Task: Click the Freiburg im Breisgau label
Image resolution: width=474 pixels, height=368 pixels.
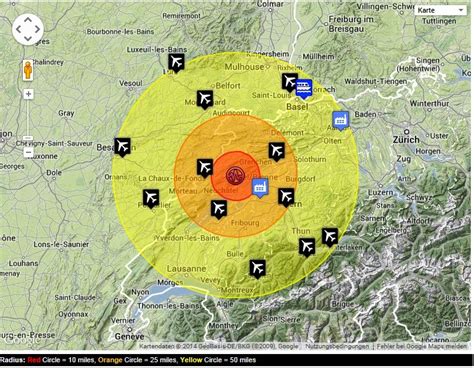Action: pyautogui.click(x=351, y=24)
